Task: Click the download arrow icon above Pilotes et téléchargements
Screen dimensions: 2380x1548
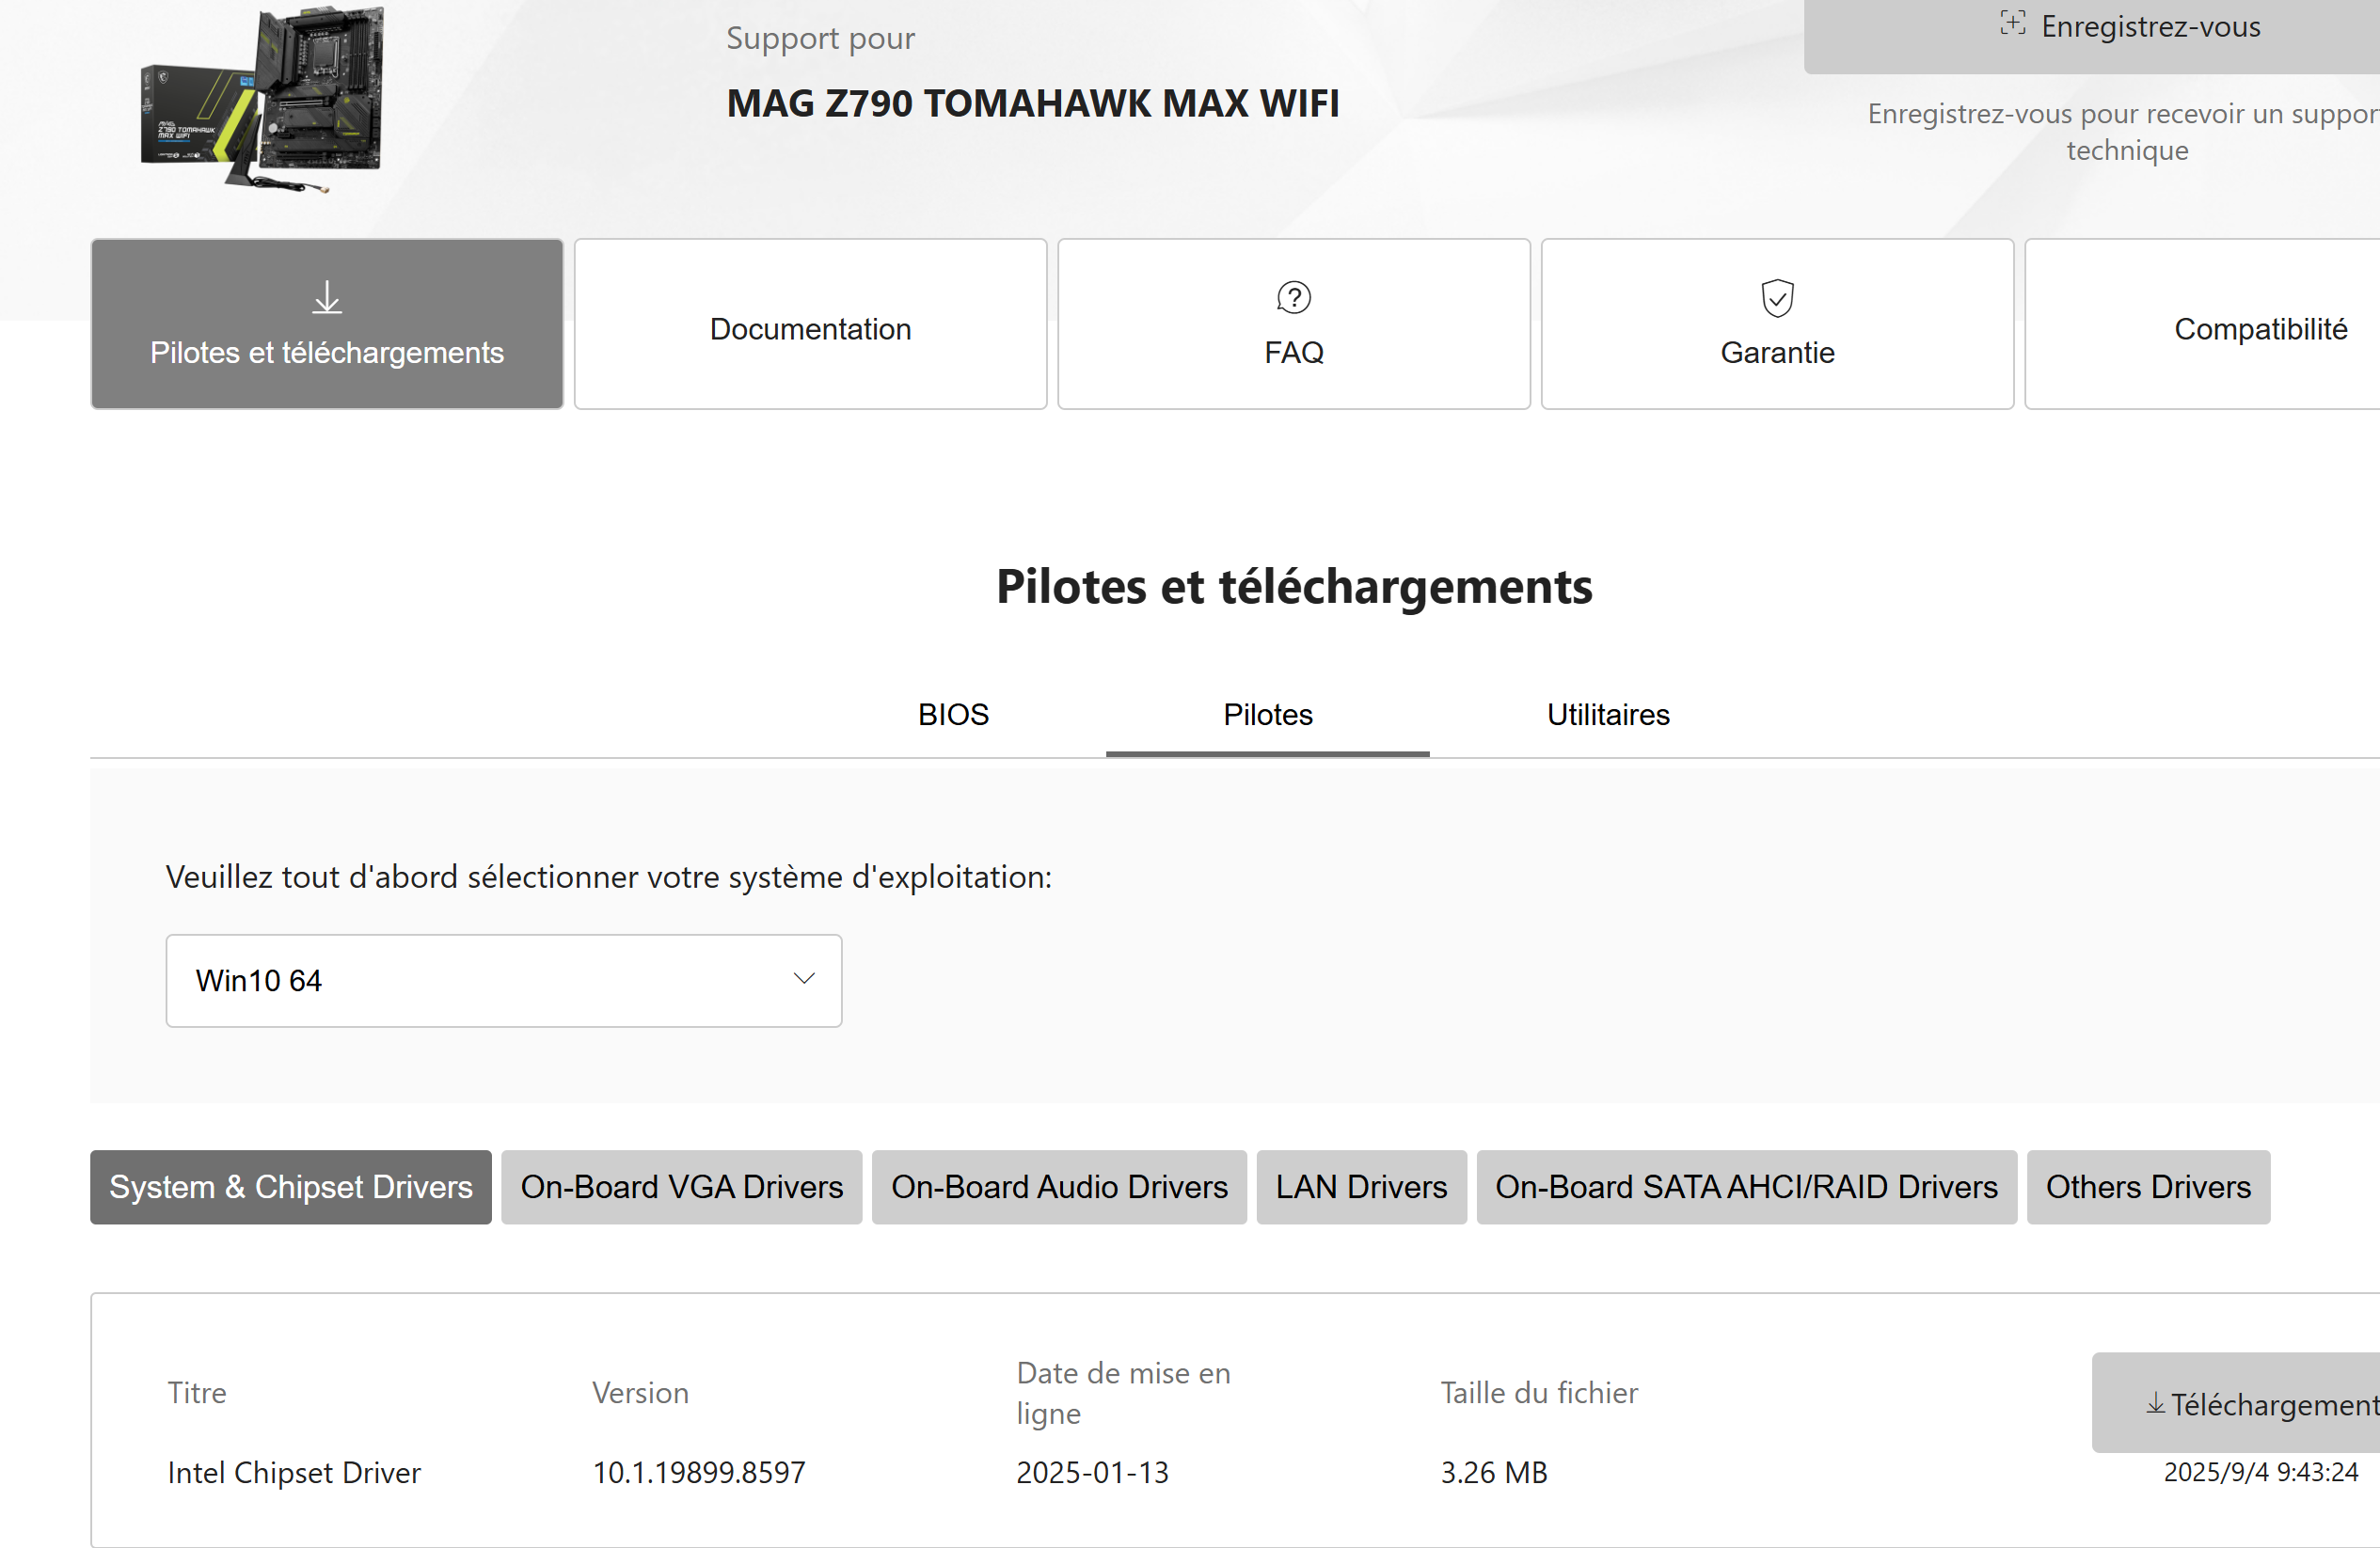Action: pyautogui.click(x=327, y=297)
